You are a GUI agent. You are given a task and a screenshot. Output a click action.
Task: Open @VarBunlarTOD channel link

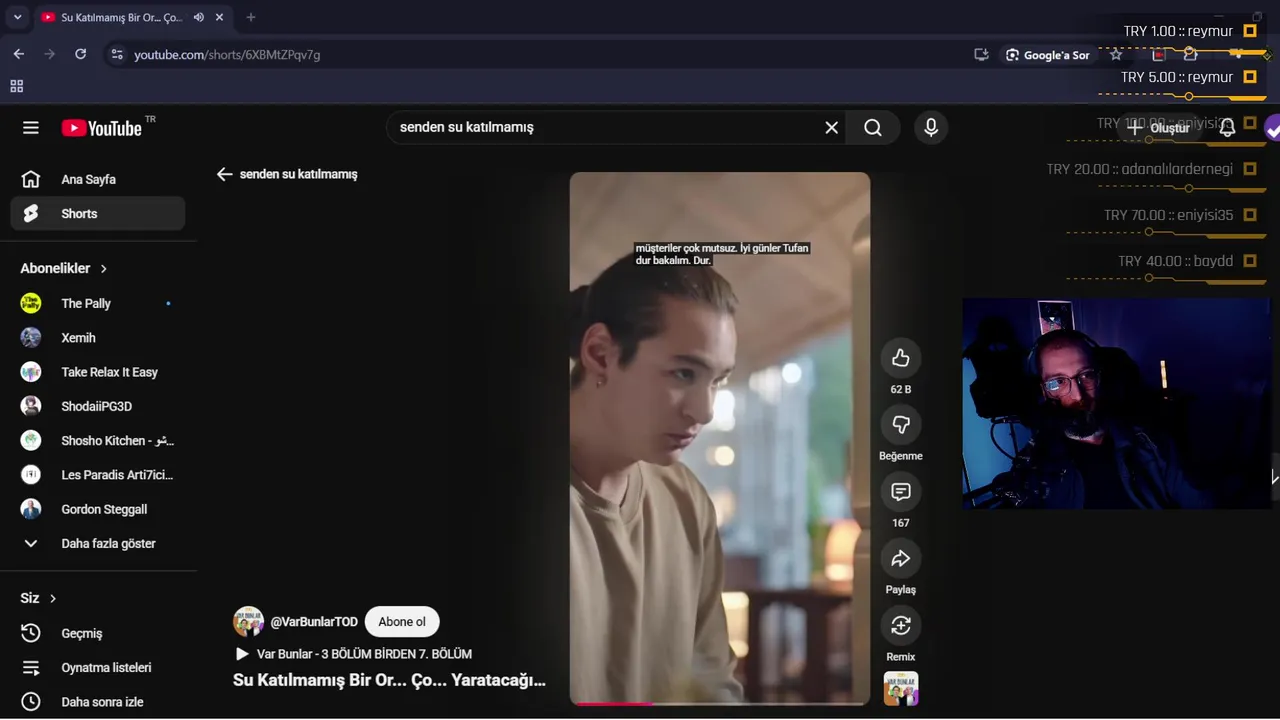coord(314,622)
